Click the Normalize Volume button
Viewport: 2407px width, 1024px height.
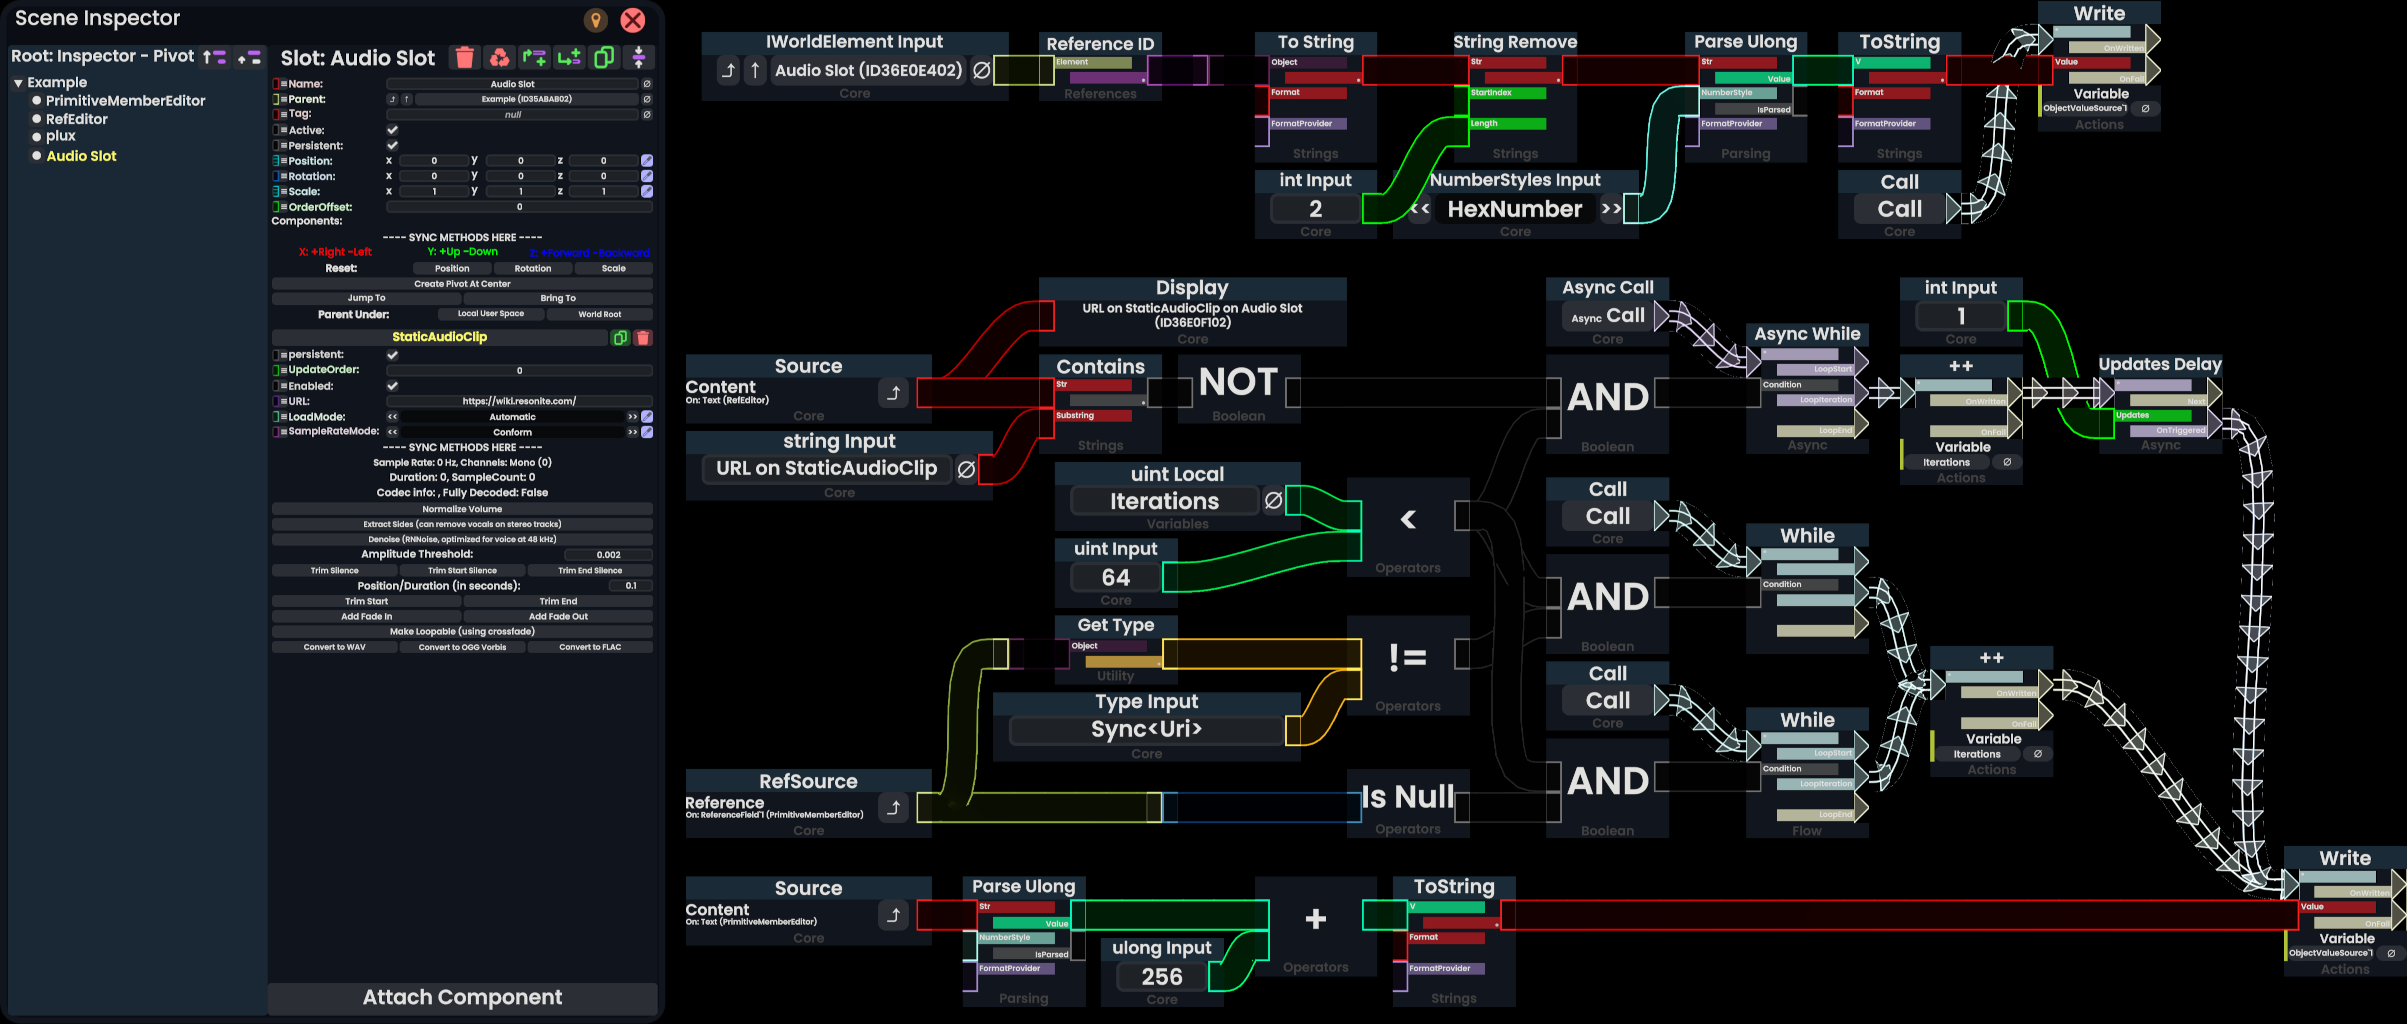coord(462,509)
